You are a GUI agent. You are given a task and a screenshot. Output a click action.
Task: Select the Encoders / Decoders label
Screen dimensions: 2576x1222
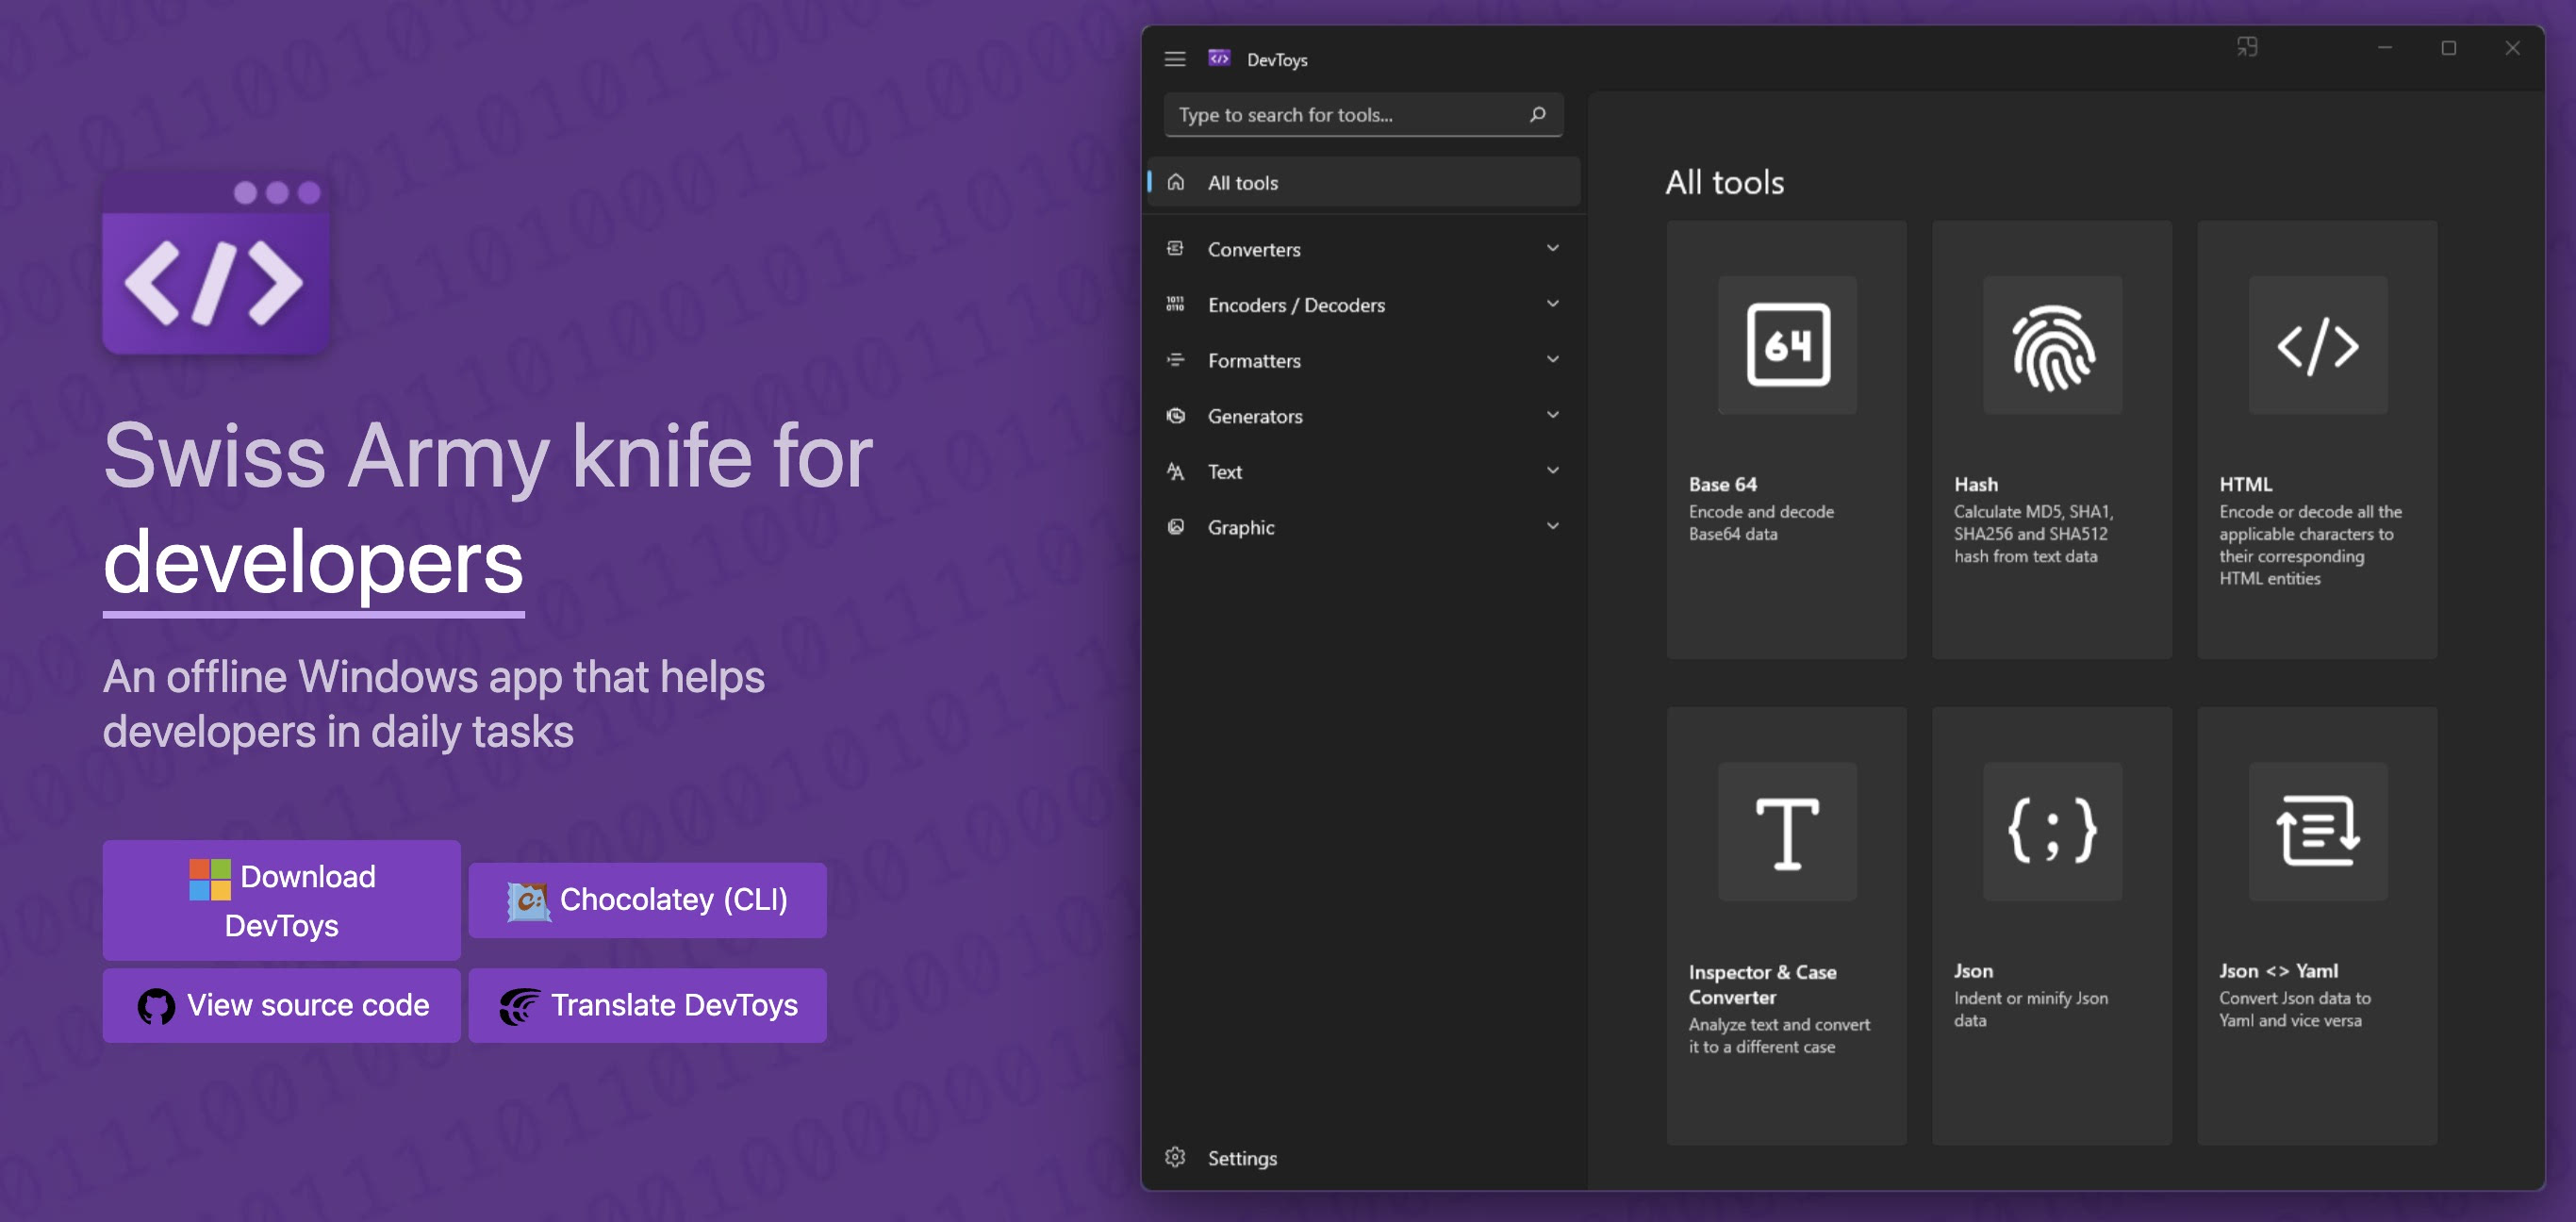click(1296, 305)
